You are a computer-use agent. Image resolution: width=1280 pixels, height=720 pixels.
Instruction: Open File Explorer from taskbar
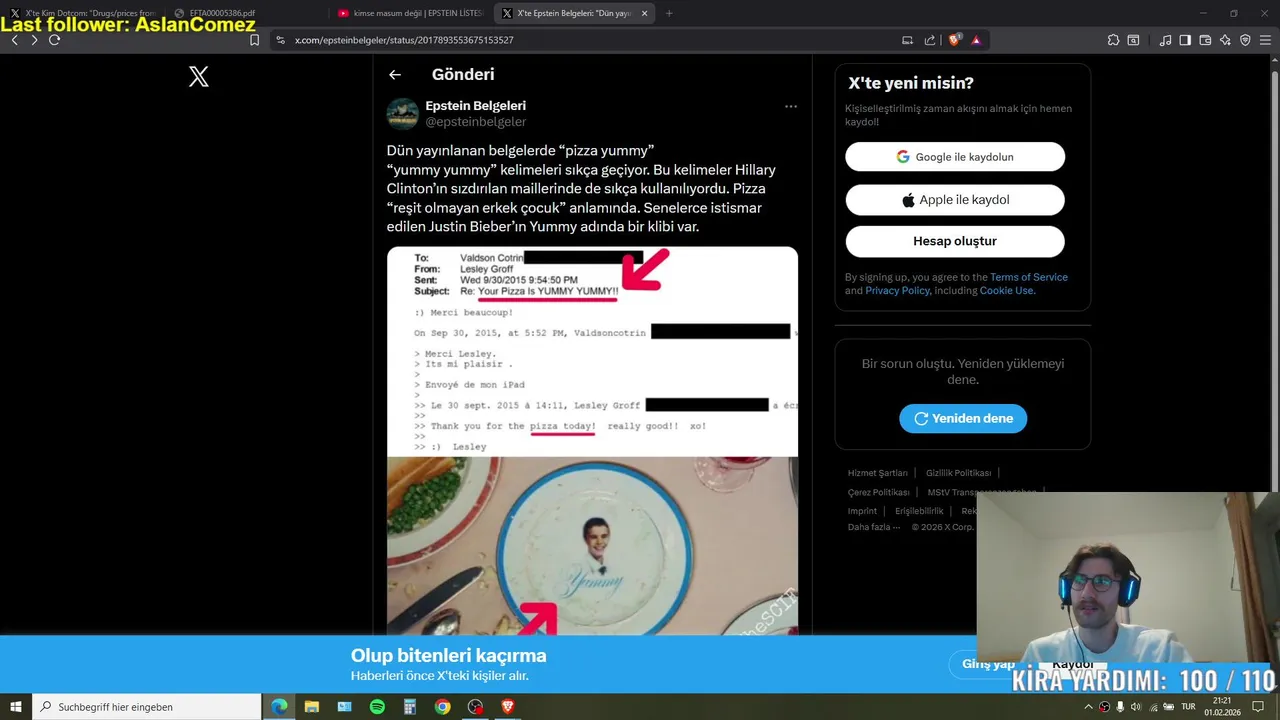[x=312, y=706]
